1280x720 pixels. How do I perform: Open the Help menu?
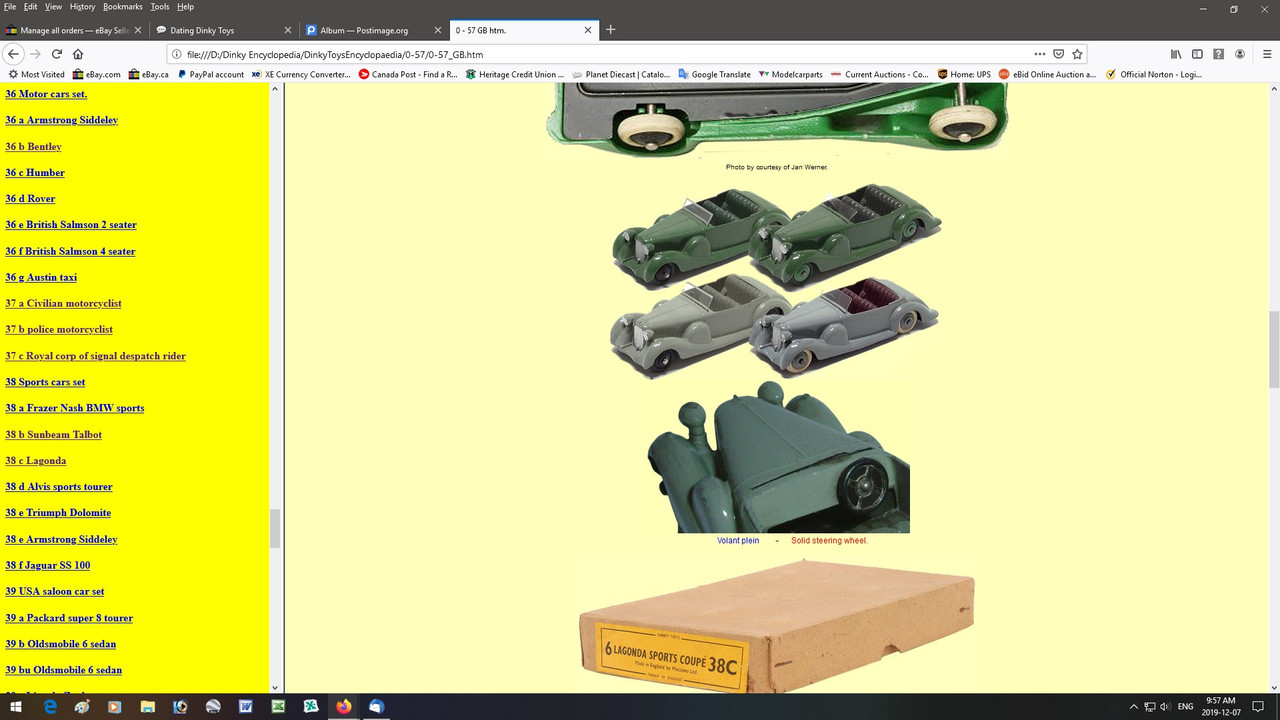(185, 7)
